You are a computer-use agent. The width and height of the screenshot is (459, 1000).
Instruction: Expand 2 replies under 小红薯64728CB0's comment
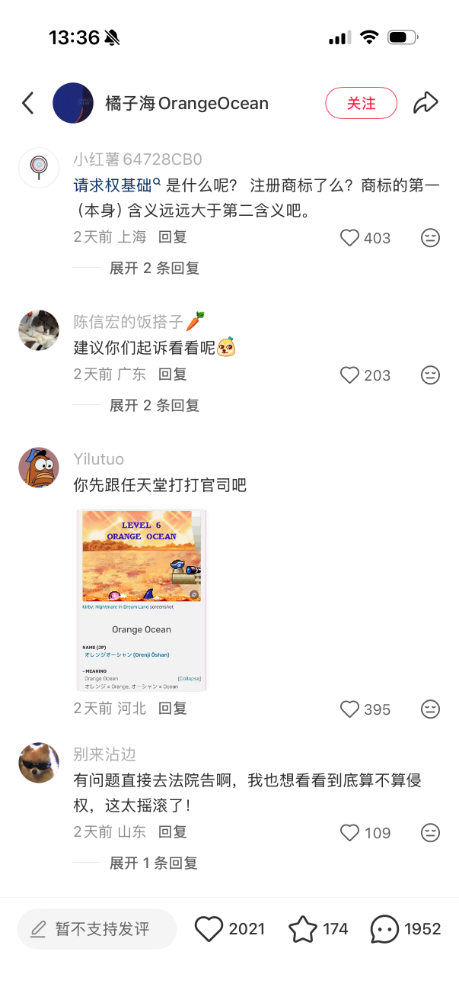click(154, 268)
